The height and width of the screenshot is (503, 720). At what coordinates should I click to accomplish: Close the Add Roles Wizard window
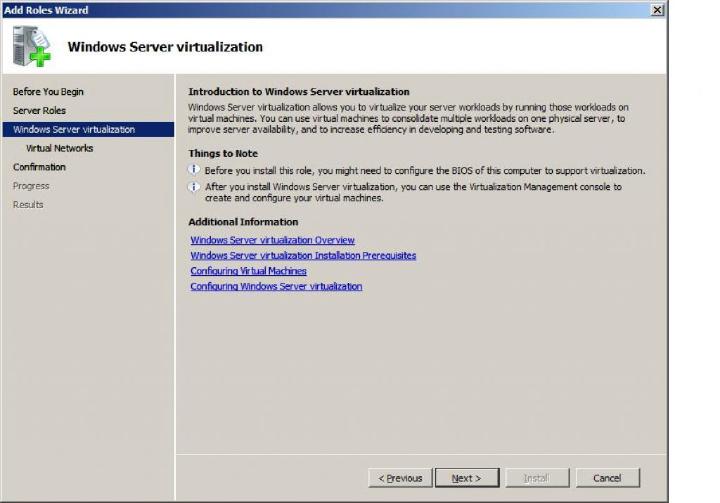(658, 10)
